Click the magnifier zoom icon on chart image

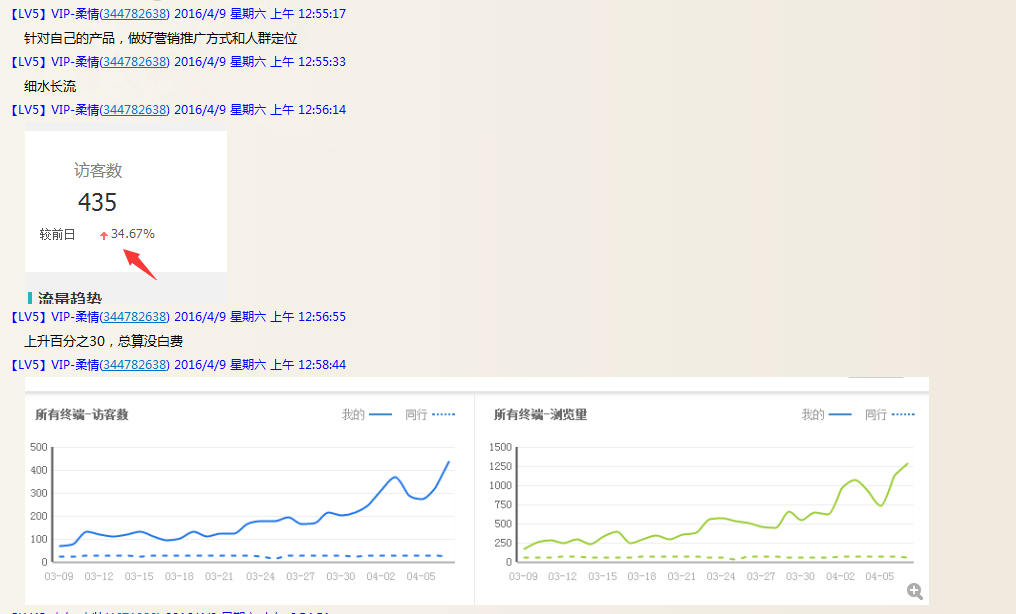tap(914, 591)
